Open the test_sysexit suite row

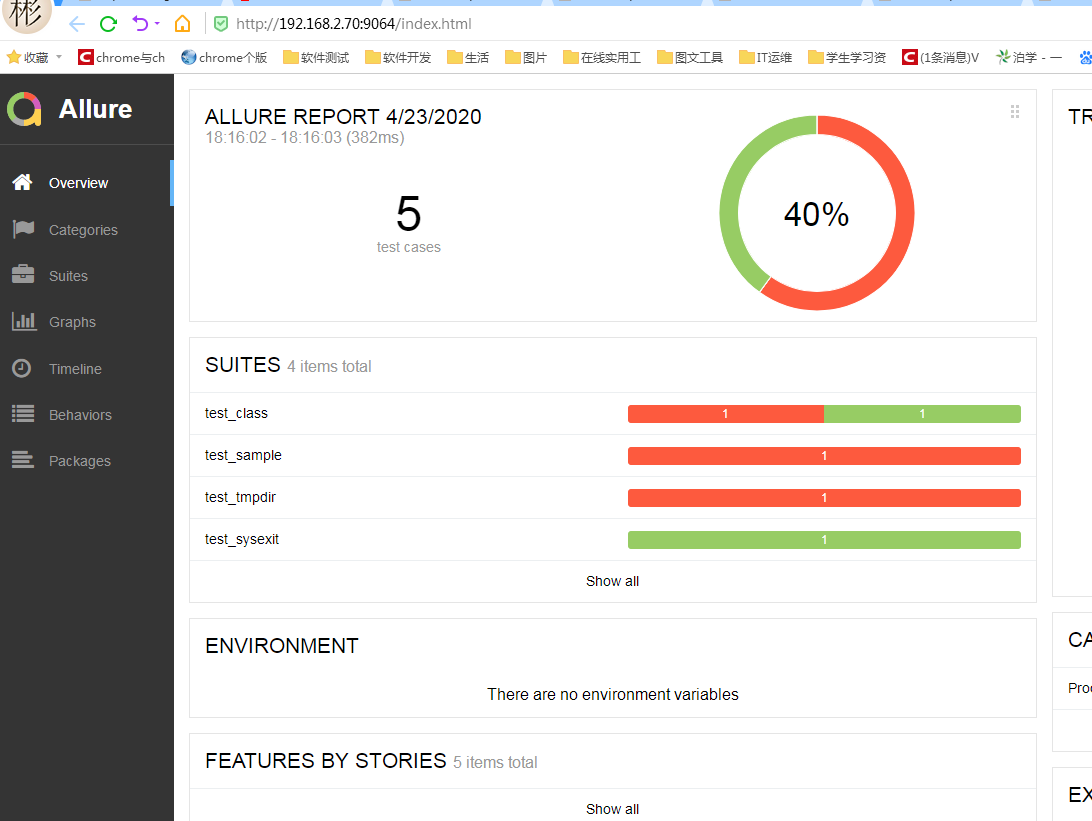[x=613, y=540]
